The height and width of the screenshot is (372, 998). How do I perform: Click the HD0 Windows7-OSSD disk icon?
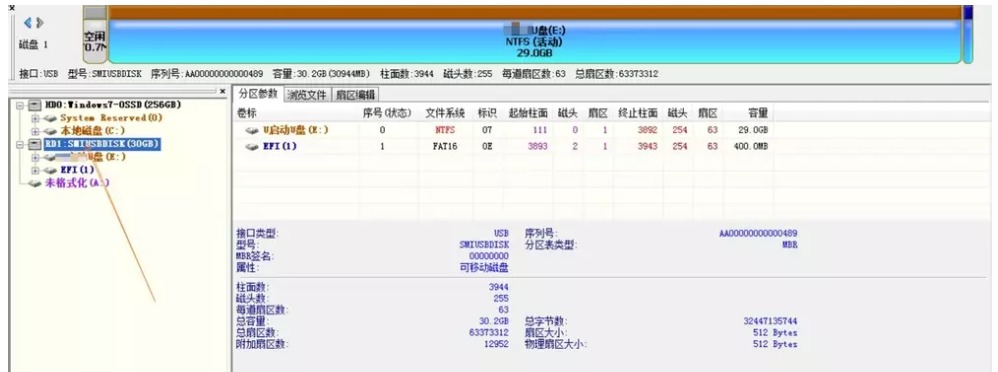pyautogui.click(x=35, y=105)
